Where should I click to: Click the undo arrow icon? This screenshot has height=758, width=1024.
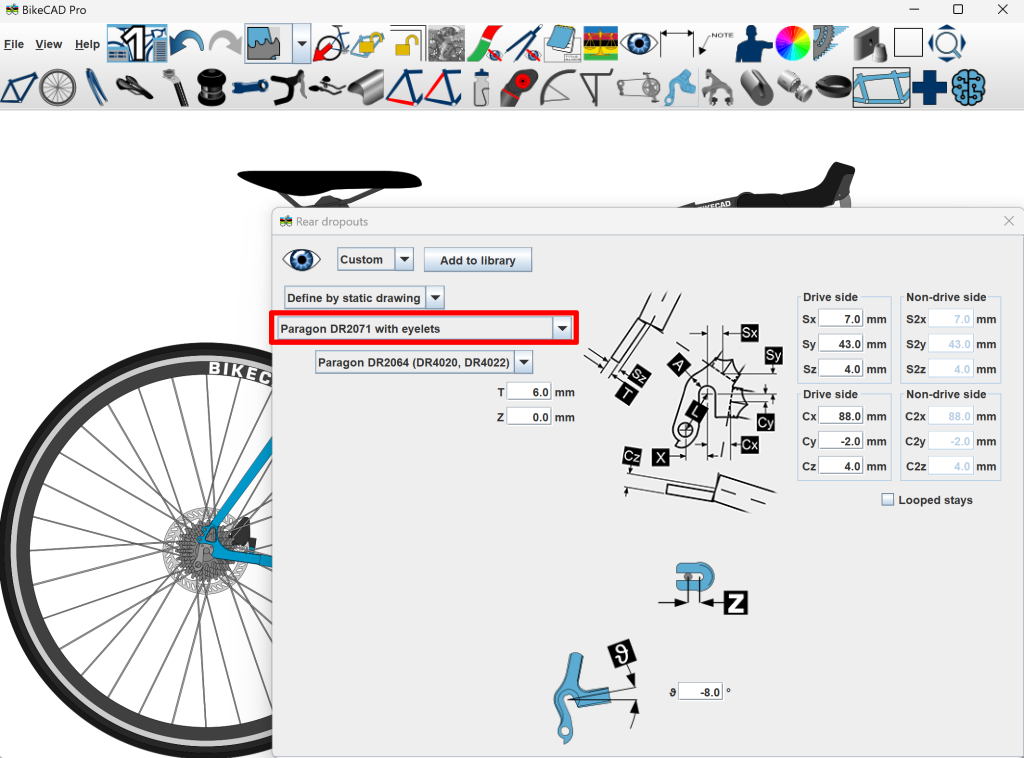pyautogui.click(x=186, y=44)
